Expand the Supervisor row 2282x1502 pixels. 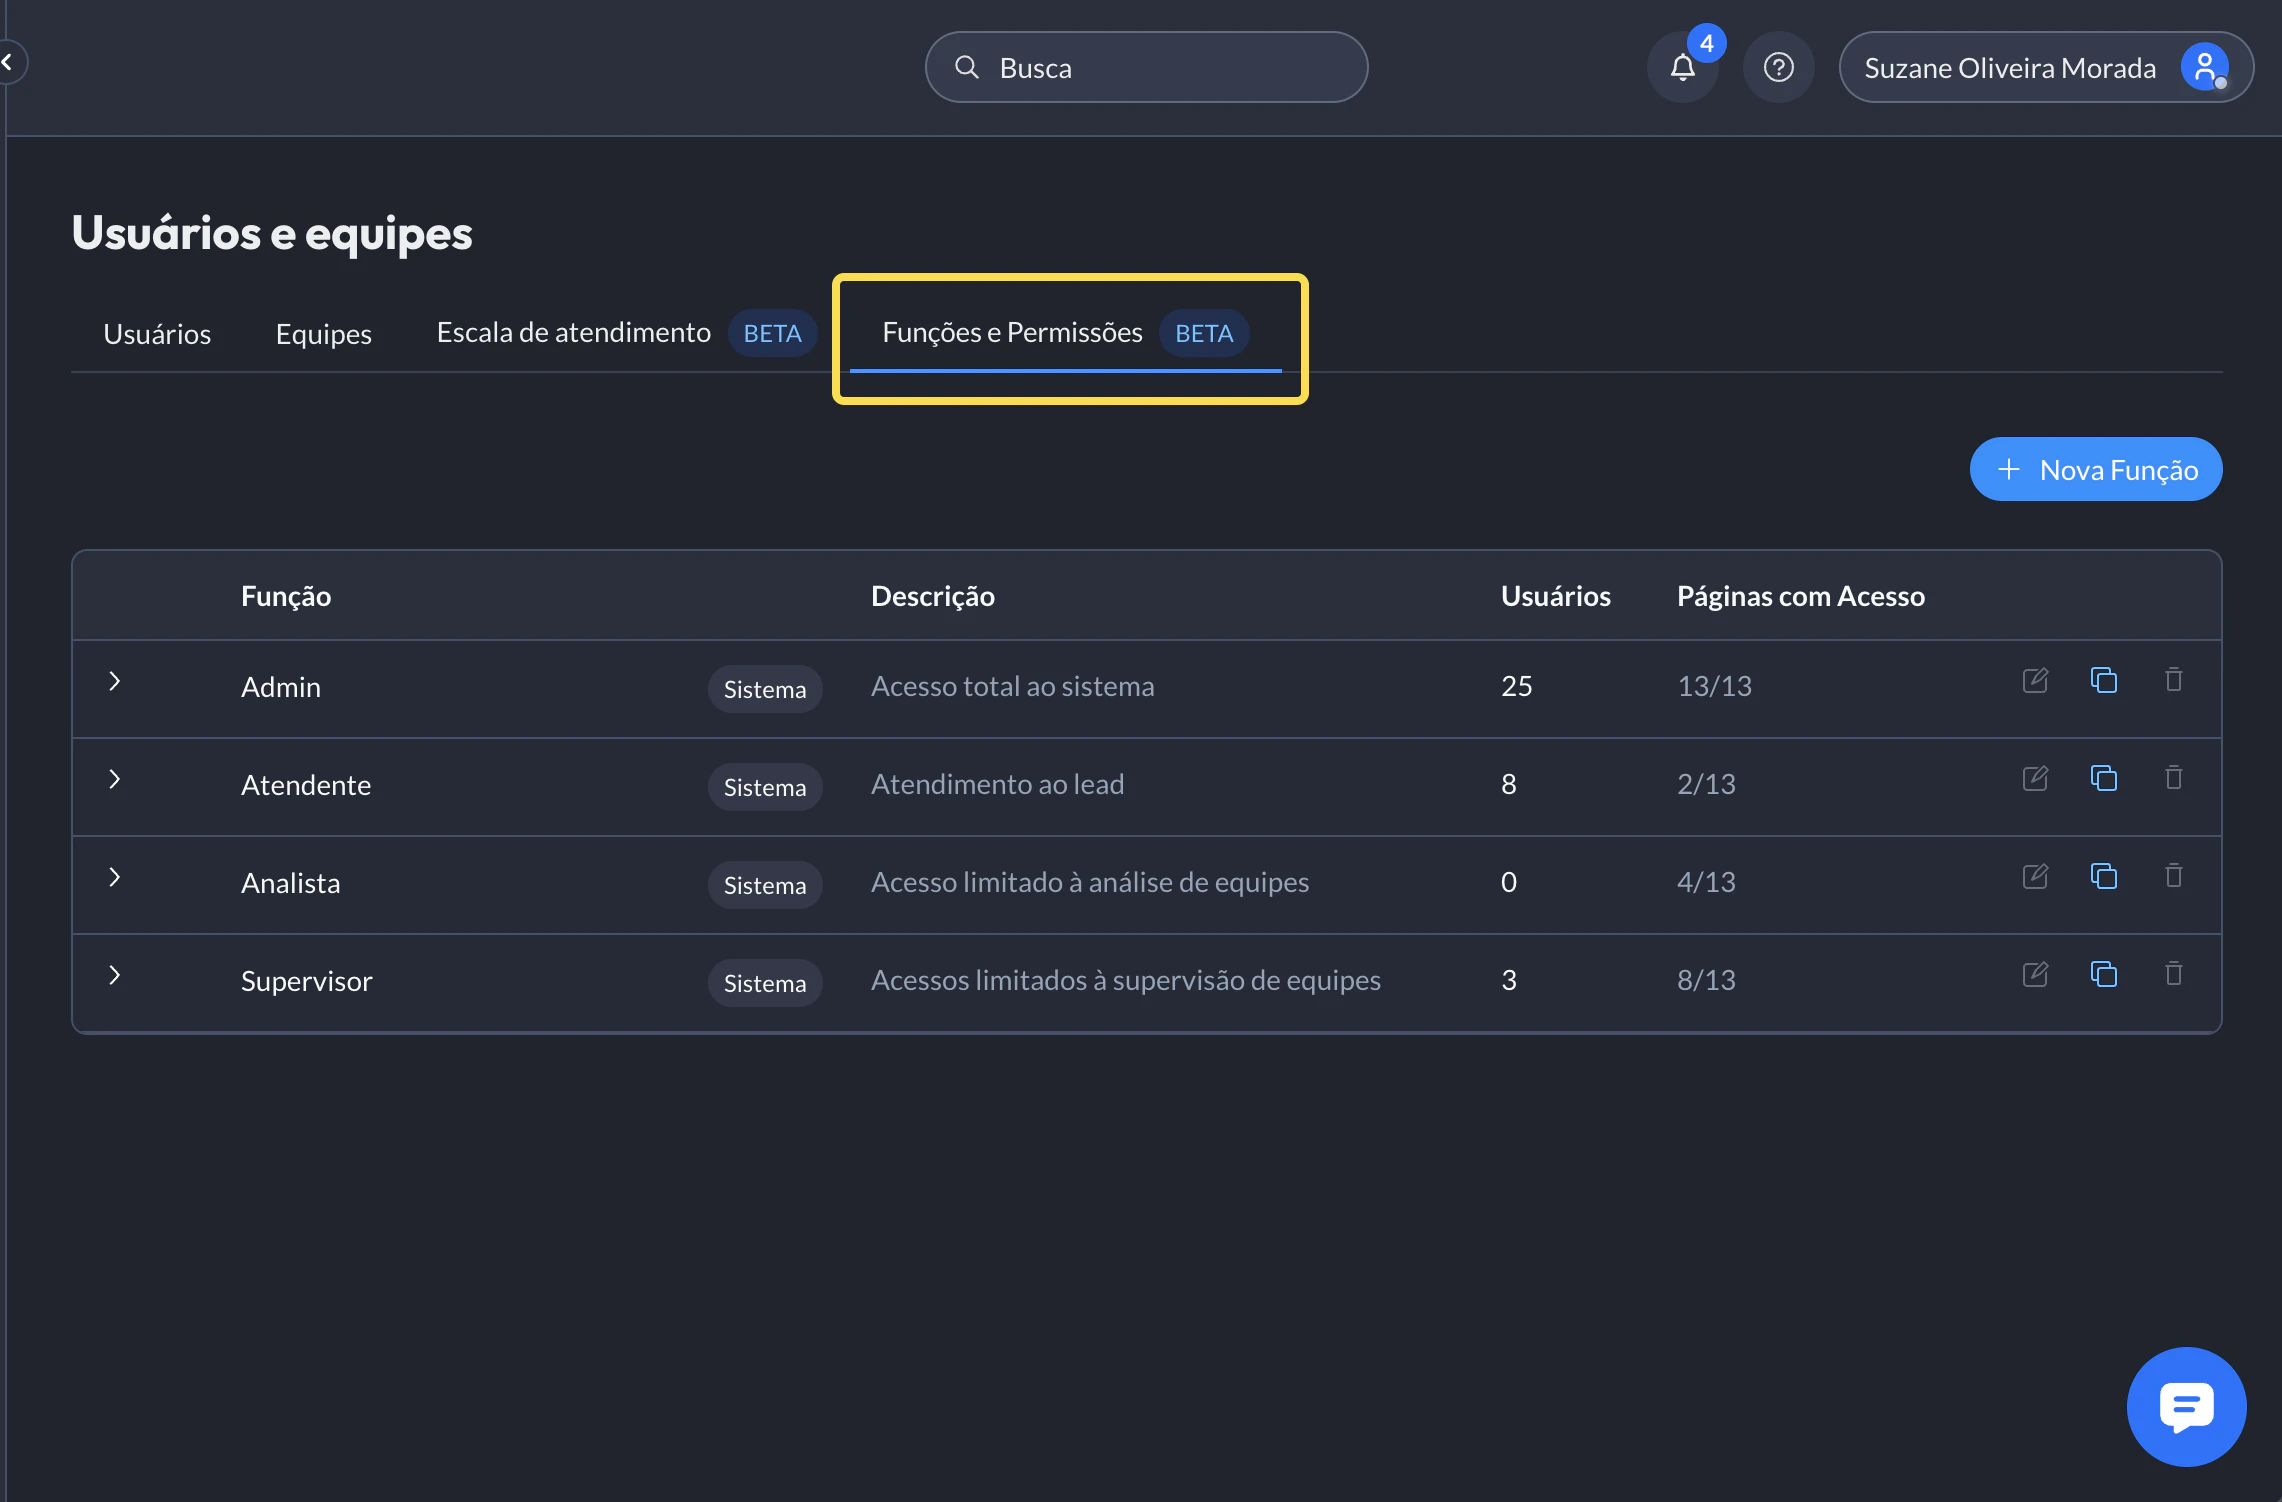coord(115,976)
